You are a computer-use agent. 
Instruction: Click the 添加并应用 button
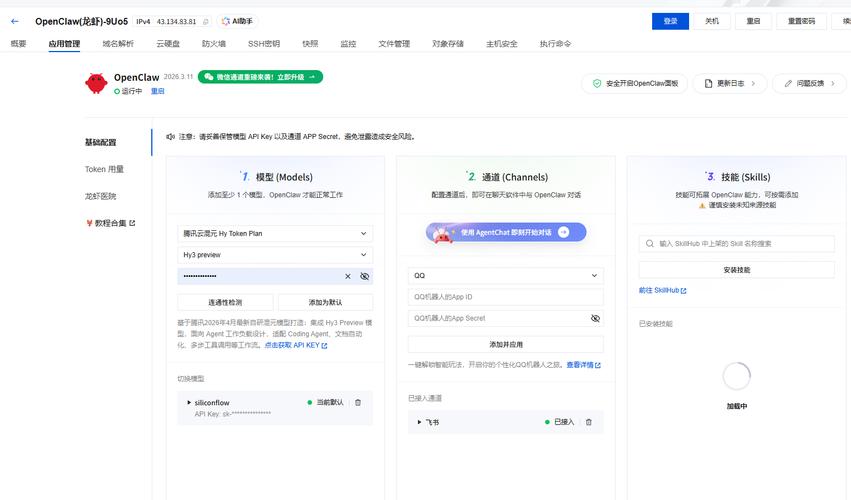click(x=506, y=344)
